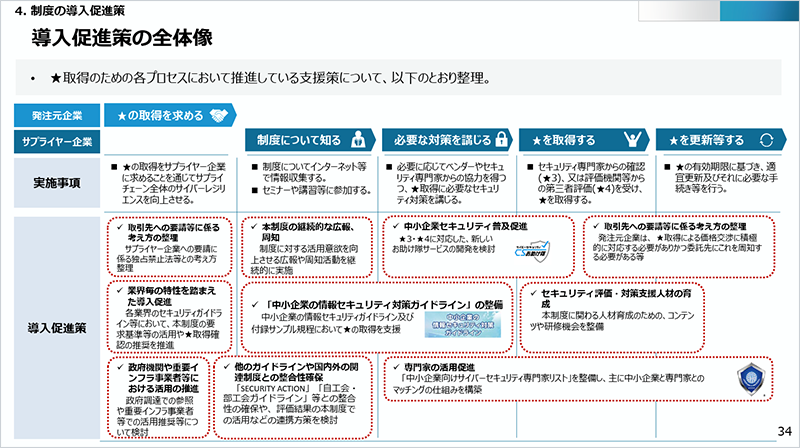This screenshot has height=448, width=800.
Task: Click the text 「中小企業向けサイバーセキュリティ専門家リスト」を整備
Action: (x=548, y=384)
